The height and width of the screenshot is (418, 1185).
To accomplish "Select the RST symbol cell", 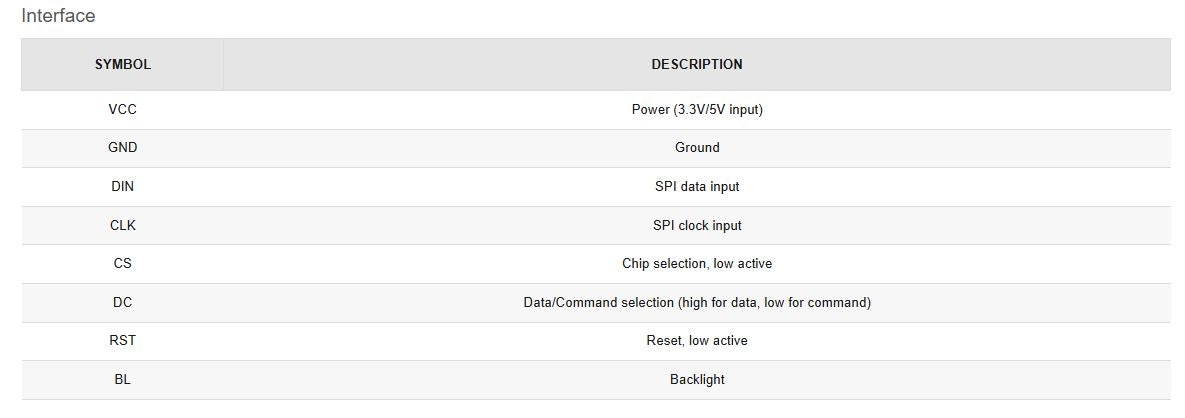I will tap(122, 340).
